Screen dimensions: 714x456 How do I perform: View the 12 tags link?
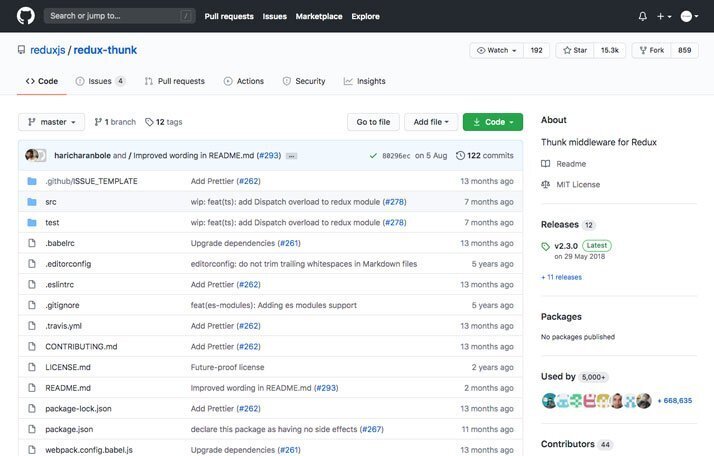163,122
